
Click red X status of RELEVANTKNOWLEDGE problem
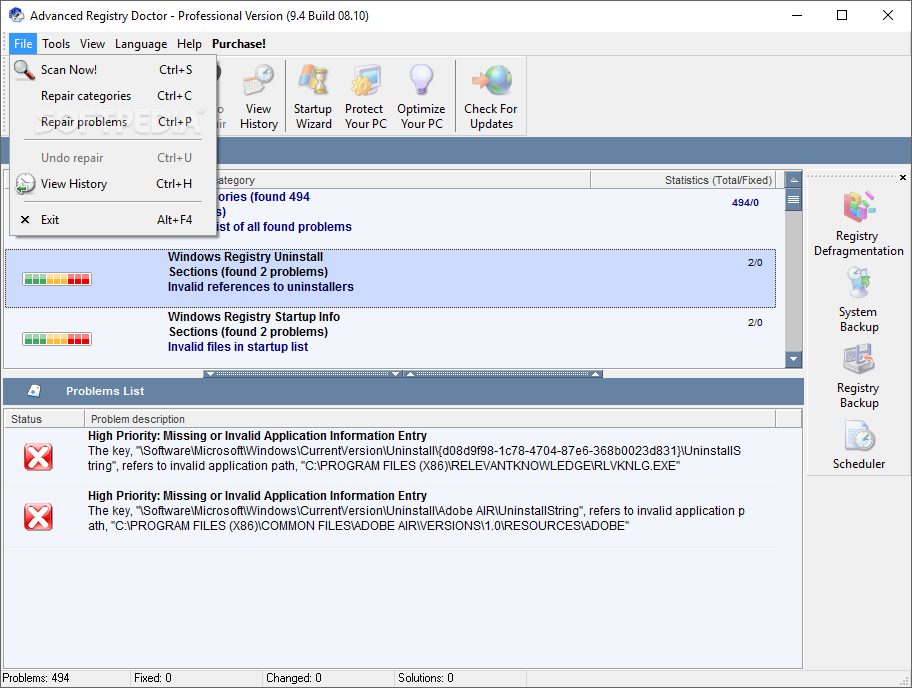(38, 457)
